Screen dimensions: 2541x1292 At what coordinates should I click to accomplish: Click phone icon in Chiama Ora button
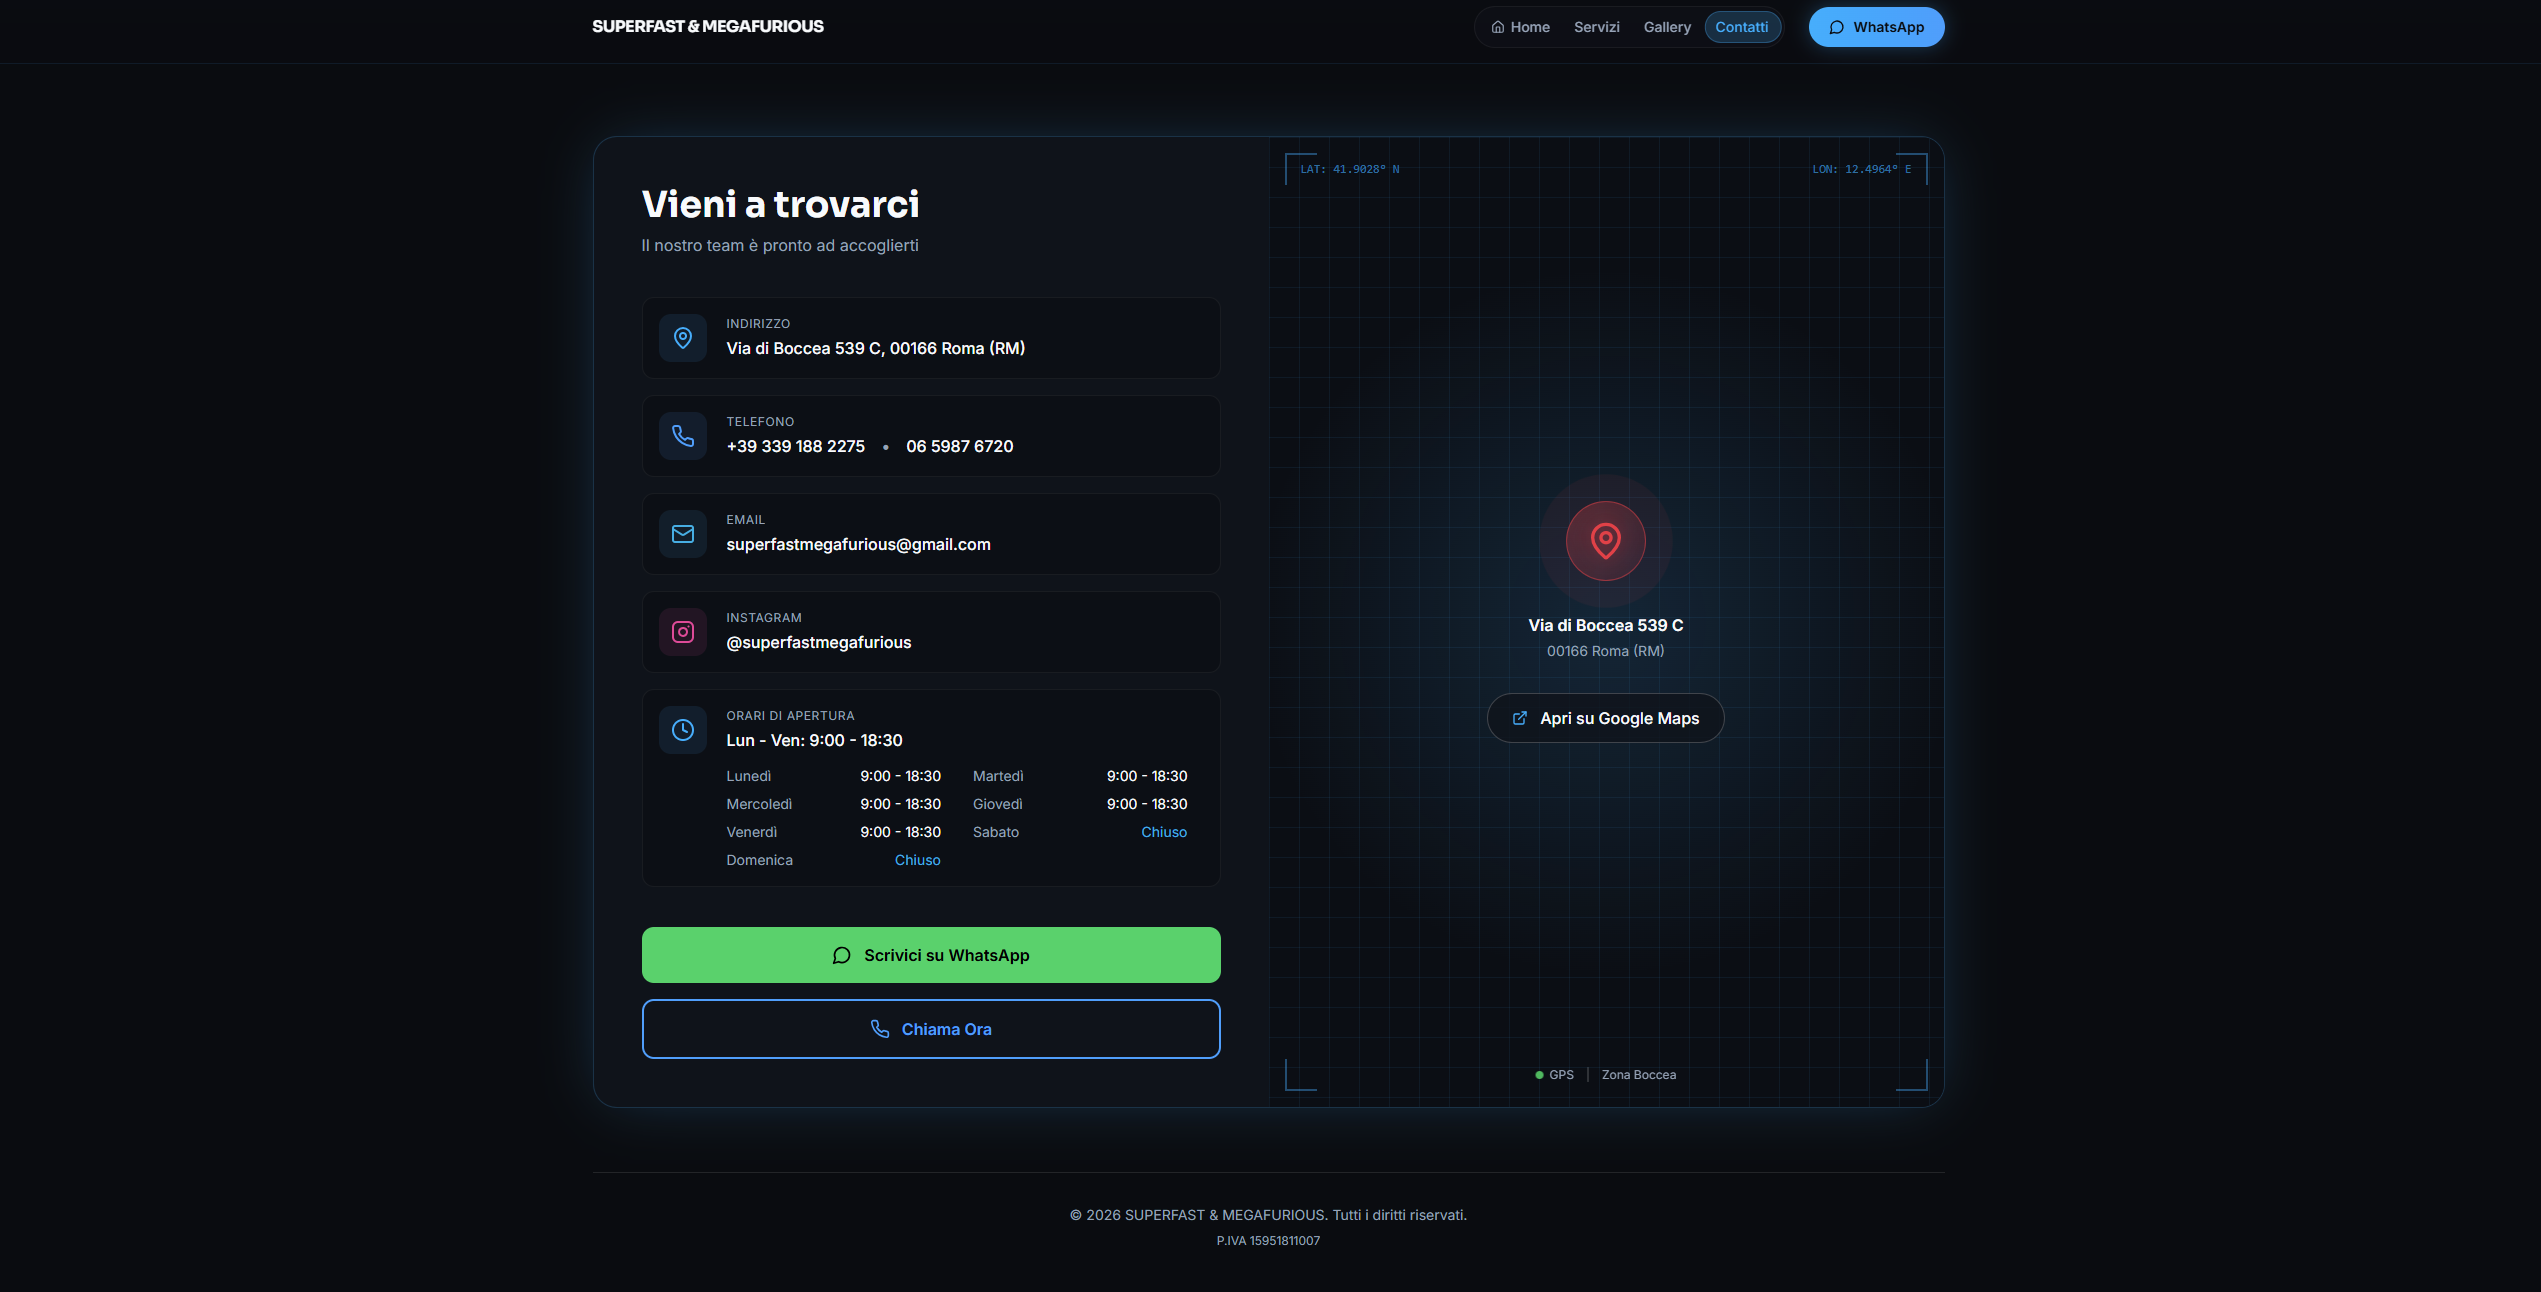[x=880, y=1029]
